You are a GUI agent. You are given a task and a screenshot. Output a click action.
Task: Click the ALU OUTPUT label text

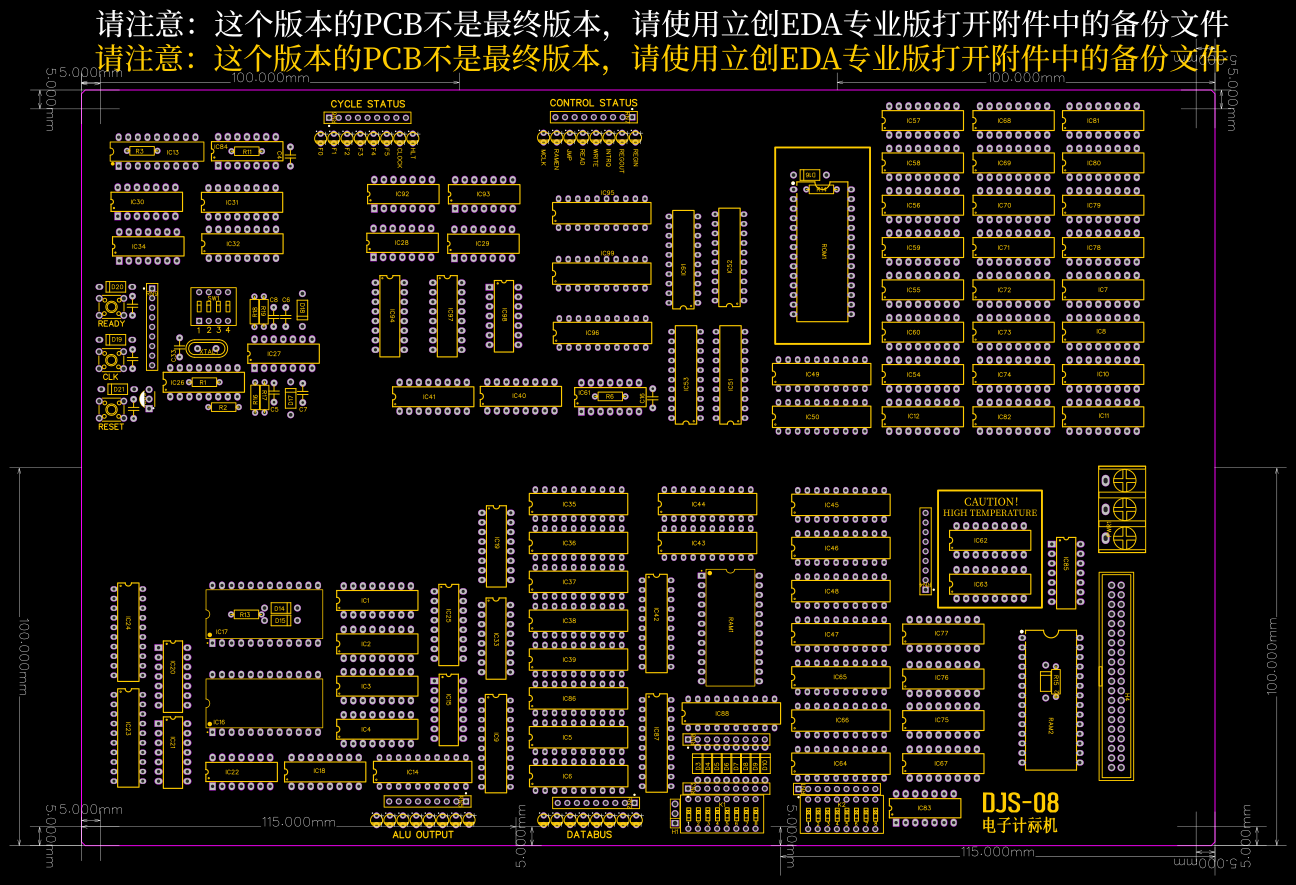pos(423,835)
